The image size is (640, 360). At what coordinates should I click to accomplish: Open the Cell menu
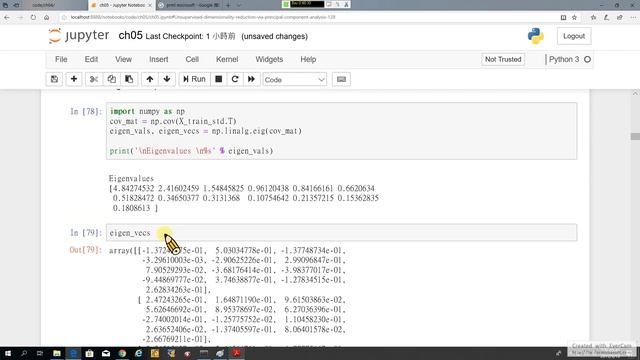tap(192, 60)
